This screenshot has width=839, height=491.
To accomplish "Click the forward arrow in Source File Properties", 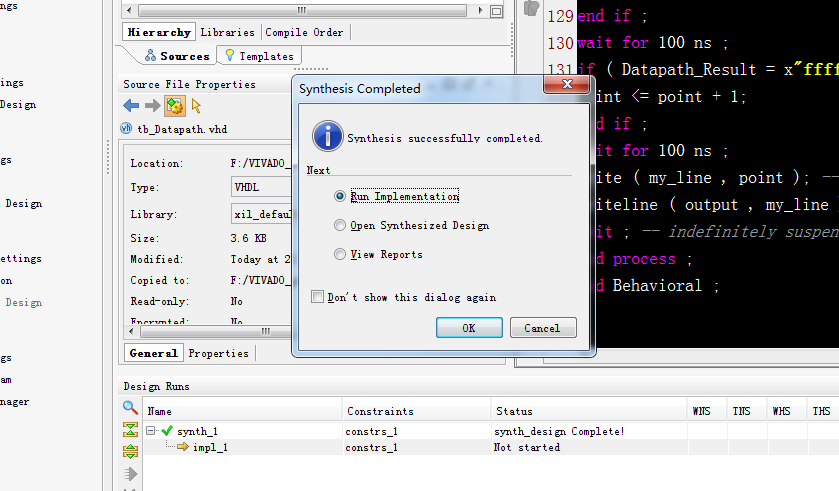I will tap(152, 105).
